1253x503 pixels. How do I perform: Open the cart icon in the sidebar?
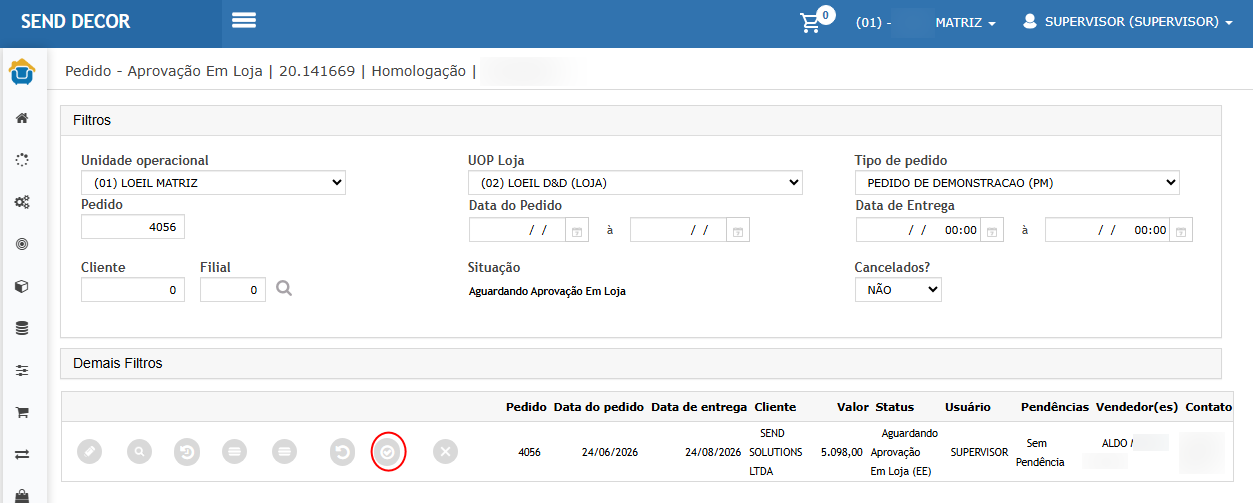point(22,412)
